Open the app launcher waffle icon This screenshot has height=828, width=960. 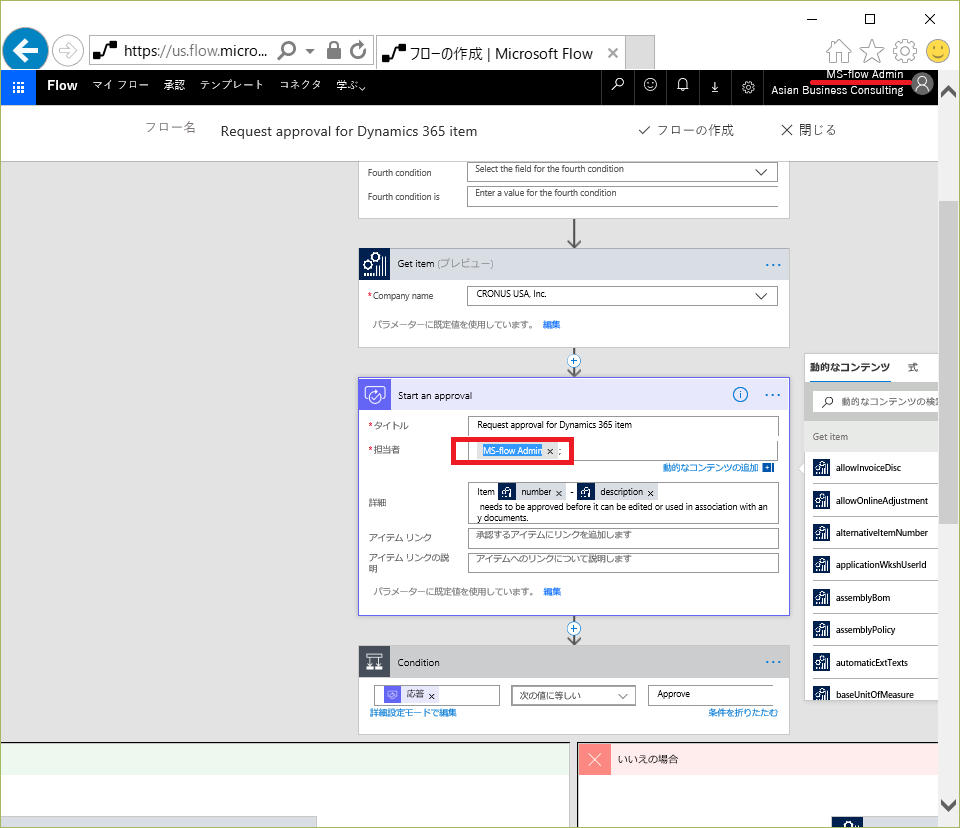[18, 88]
